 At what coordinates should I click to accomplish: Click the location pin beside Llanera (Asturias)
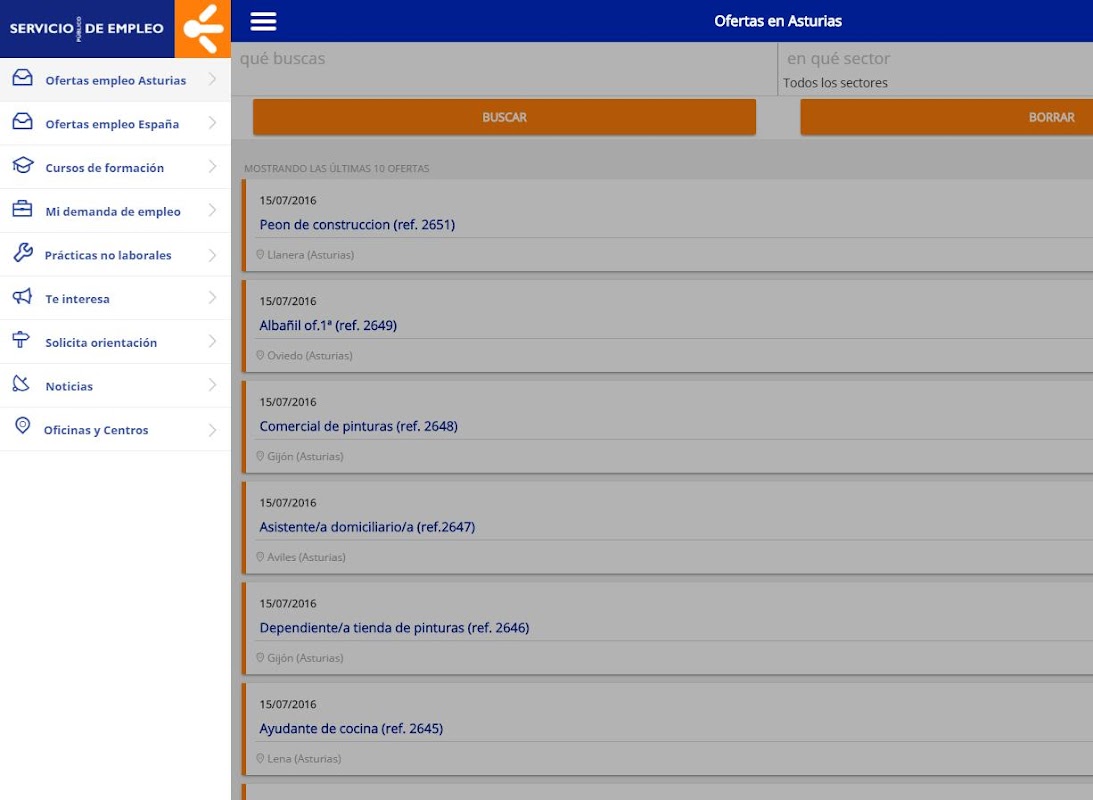coord(260,254)
